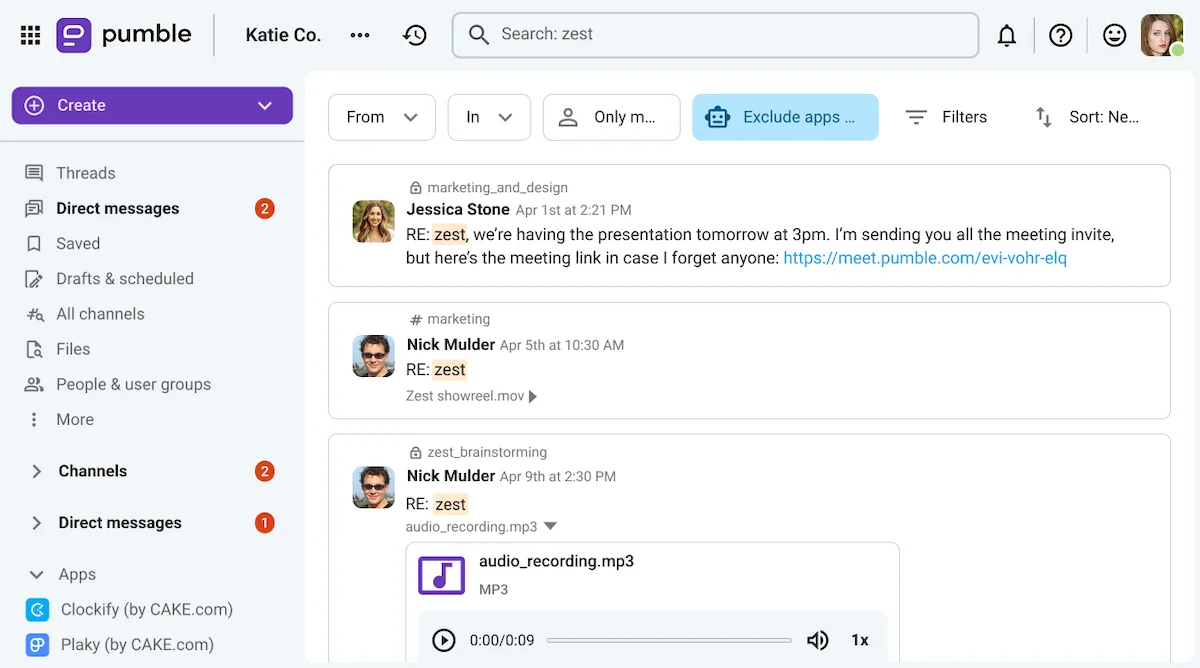This screenshot has height=668, width=1200.
Task: Expand the Create button dropdown chevron
Action: click(265, 106)
